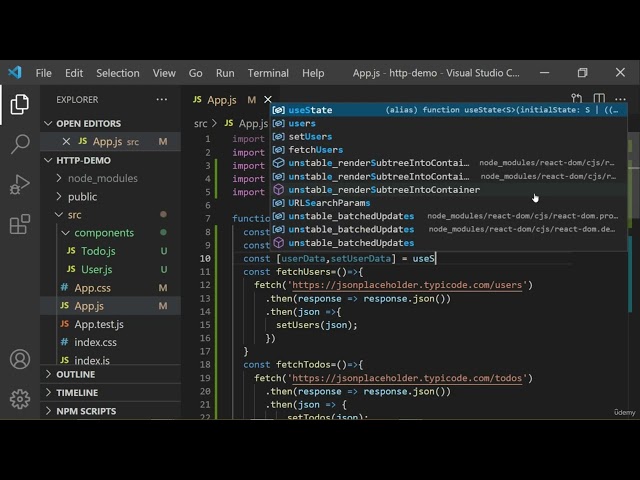Open the Search view in activity bar
This screenshot has width=640, height=480.
(20, 144)
